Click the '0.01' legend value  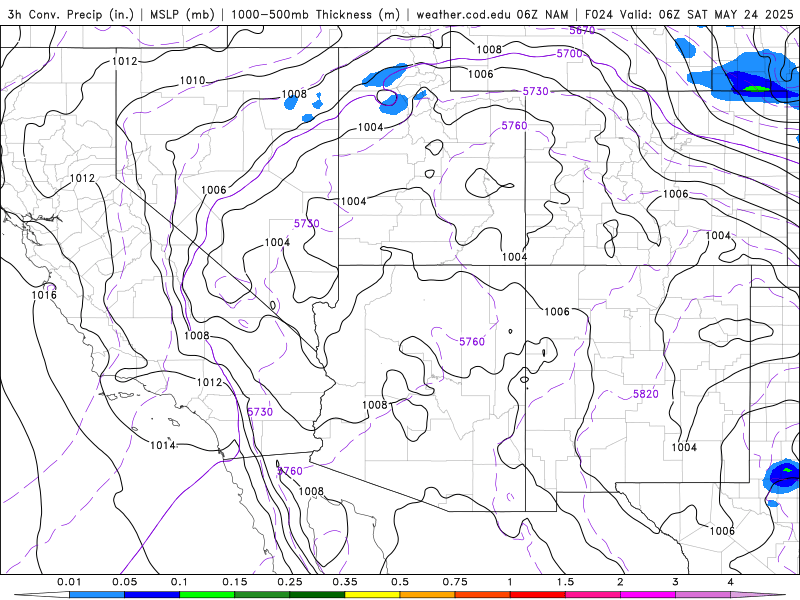tap(69, 582)
